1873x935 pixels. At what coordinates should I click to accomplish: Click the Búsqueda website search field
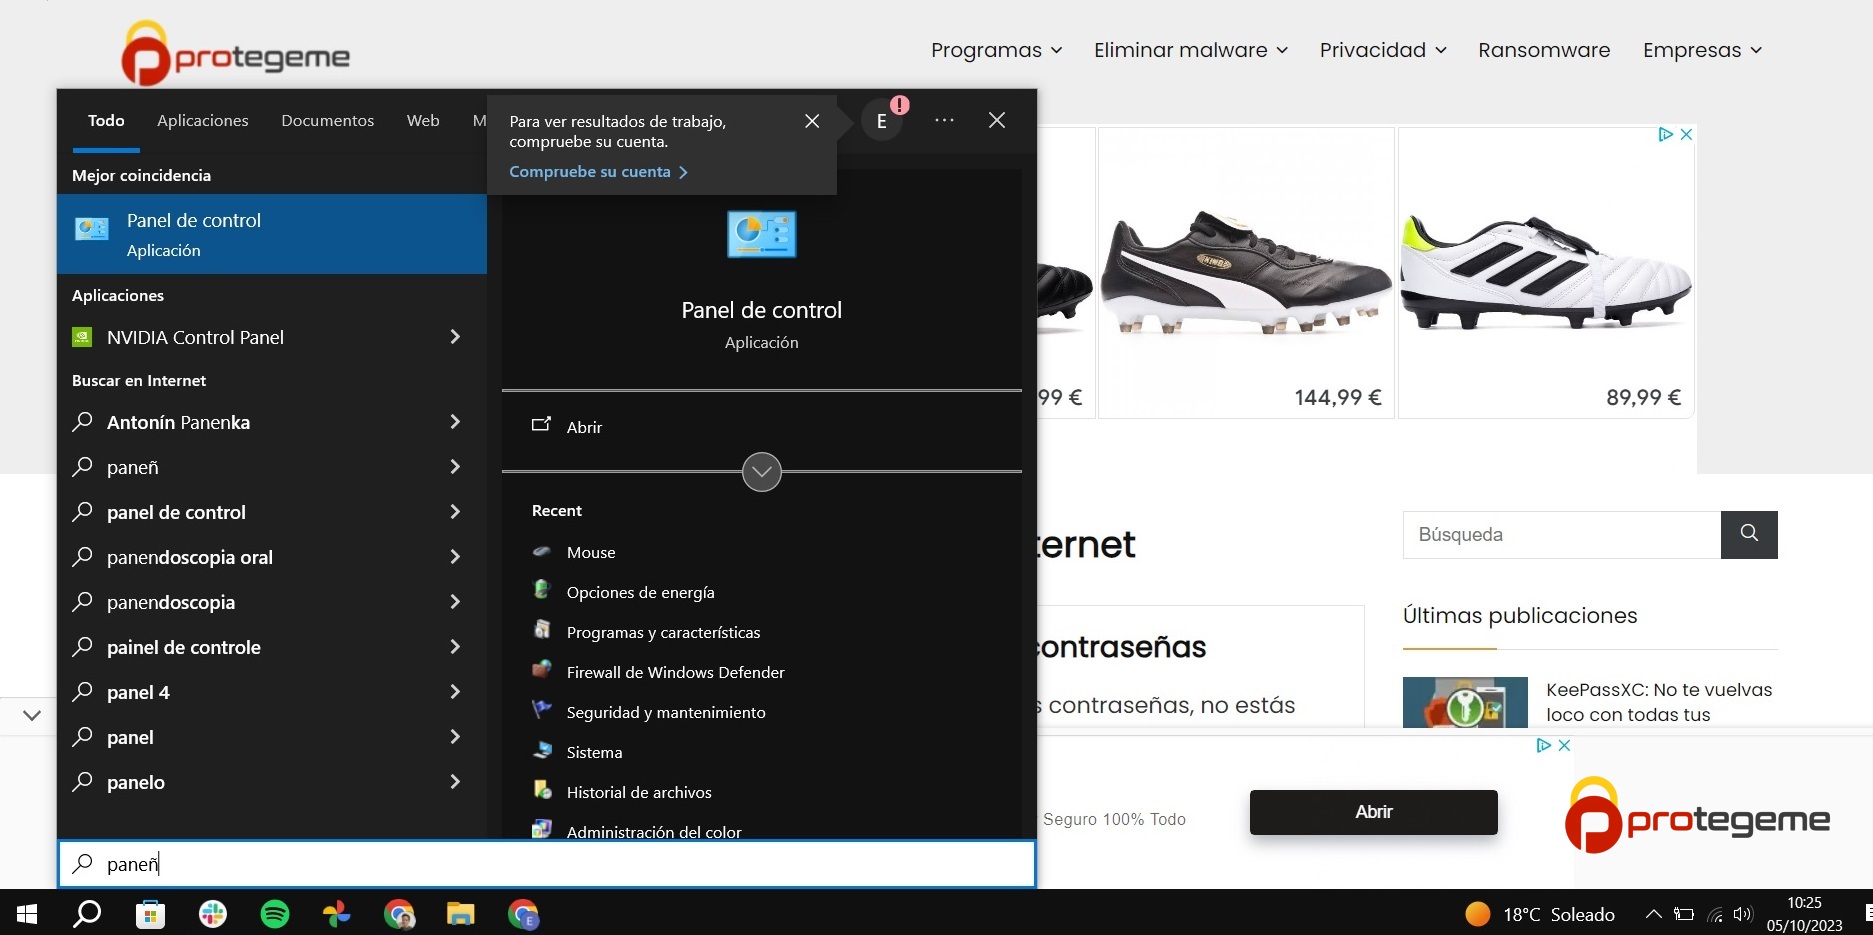1562,534
